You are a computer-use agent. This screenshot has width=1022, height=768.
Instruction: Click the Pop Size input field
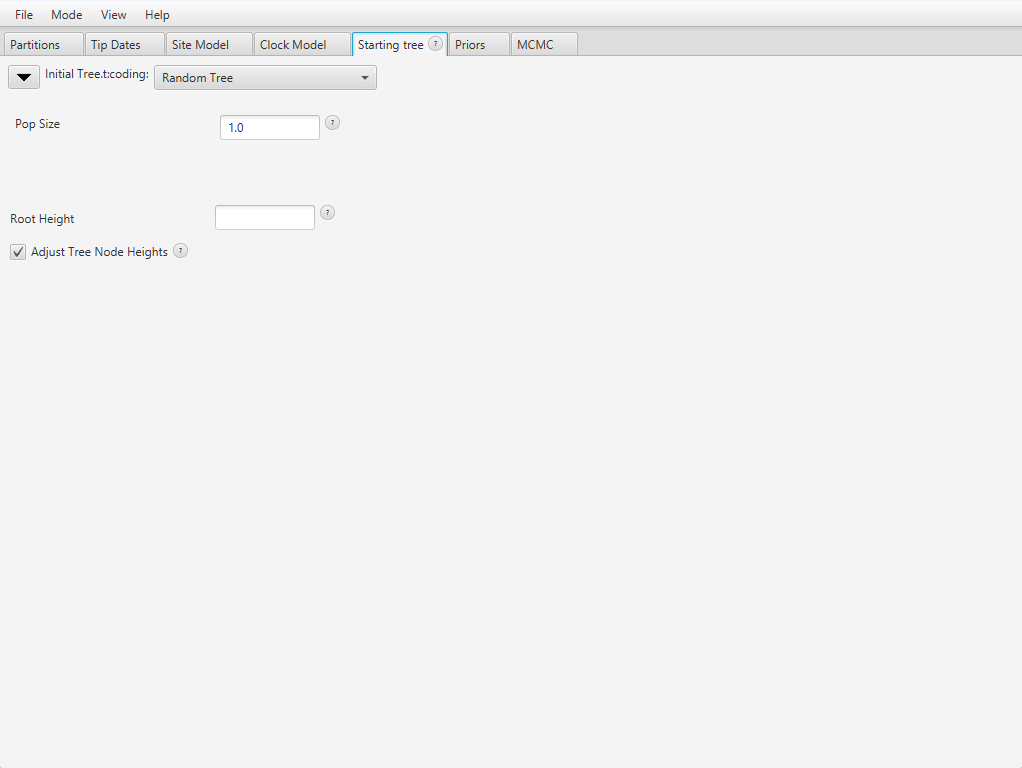pos(270,127)
